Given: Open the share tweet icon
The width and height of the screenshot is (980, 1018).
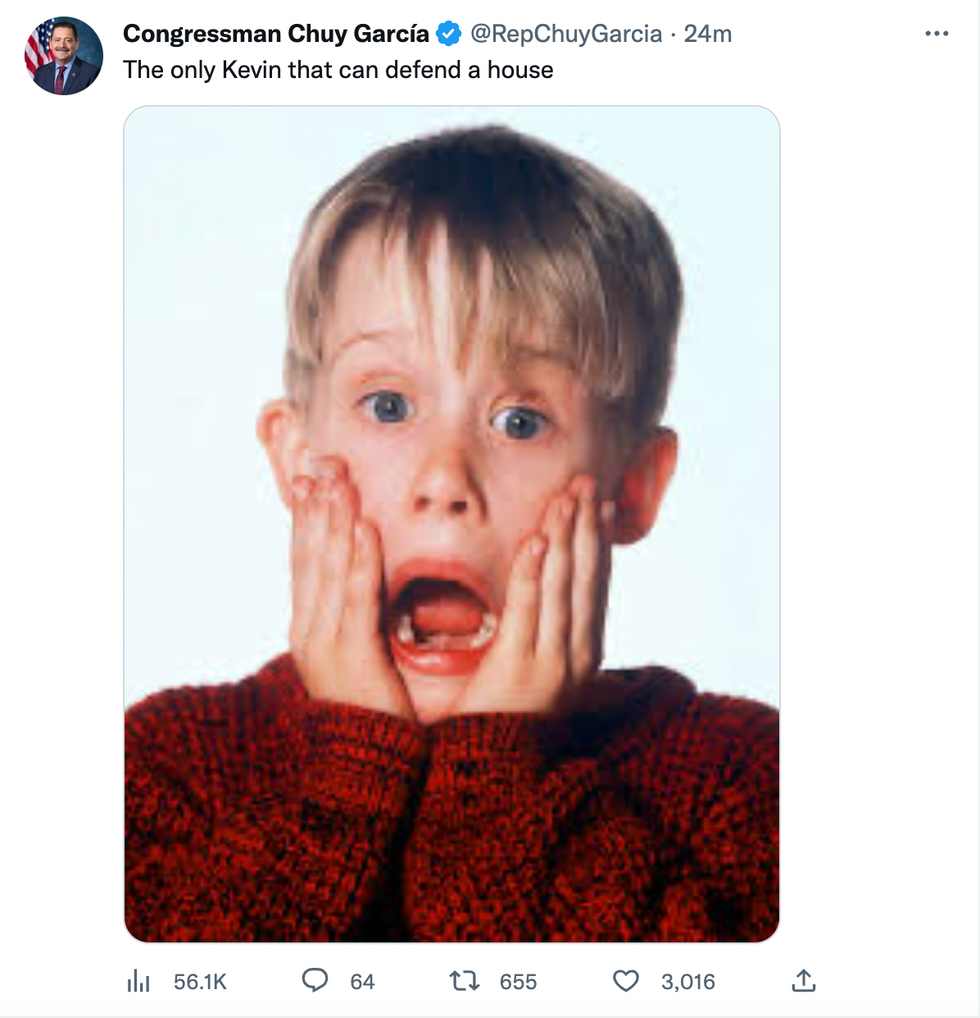Looking at the screenshot, I should pyautogui.click(x=803, y=981).
